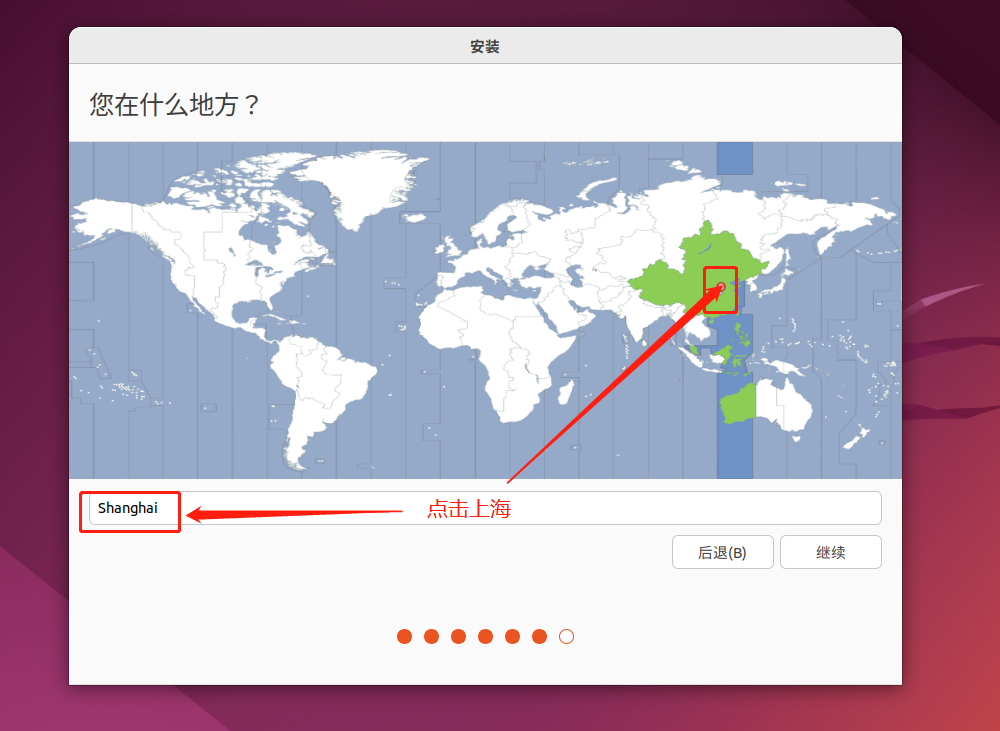Click the 继续 continue button
1000x731 pixels.
[830, 552]
